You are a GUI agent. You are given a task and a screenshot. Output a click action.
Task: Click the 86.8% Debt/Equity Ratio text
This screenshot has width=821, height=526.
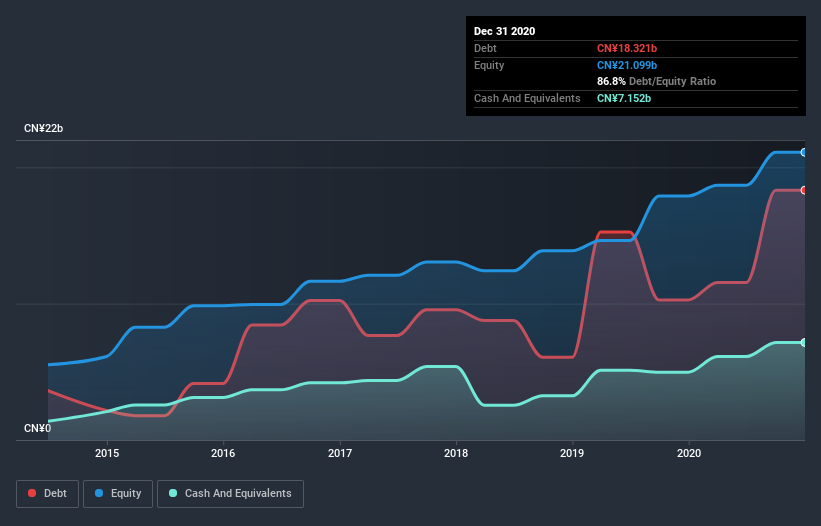pyautogui.click(x=656, y=81)
